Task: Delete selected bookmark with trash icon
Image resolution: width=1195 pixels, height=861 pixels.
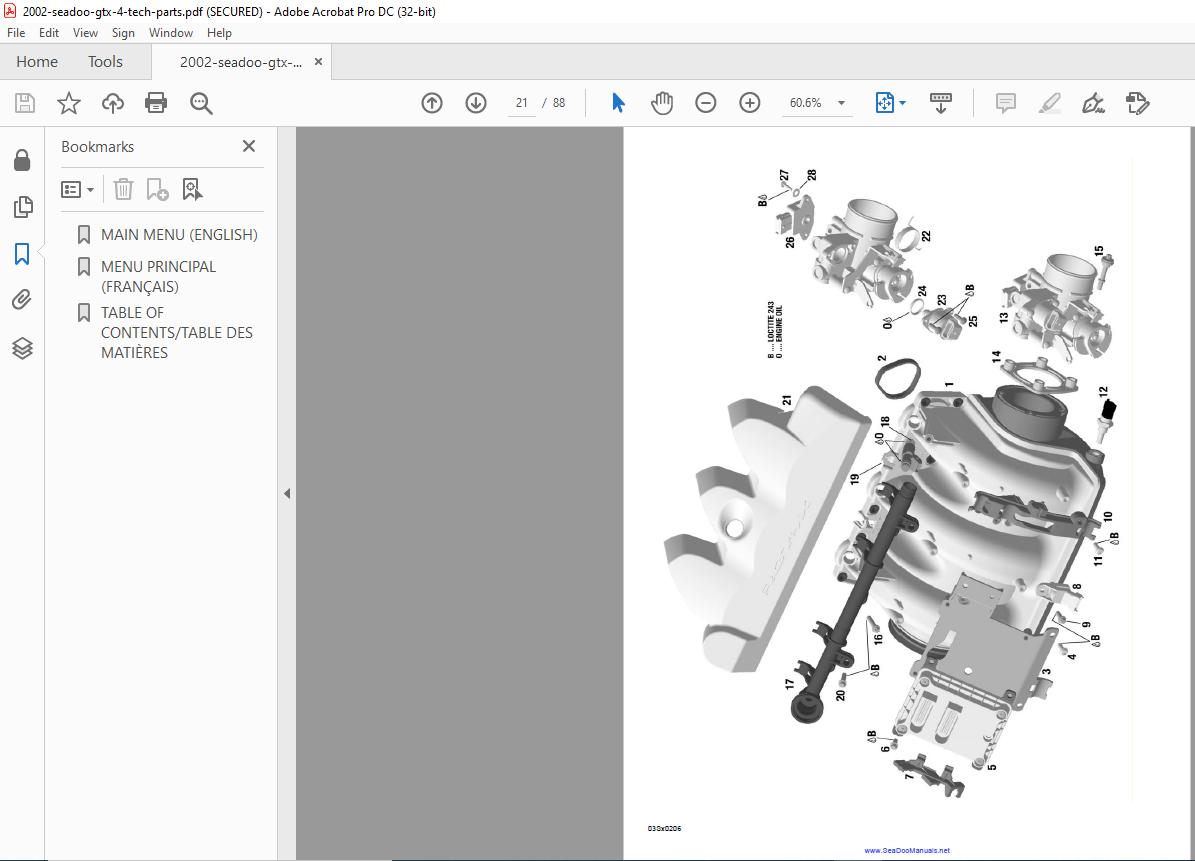Action: 123,189
